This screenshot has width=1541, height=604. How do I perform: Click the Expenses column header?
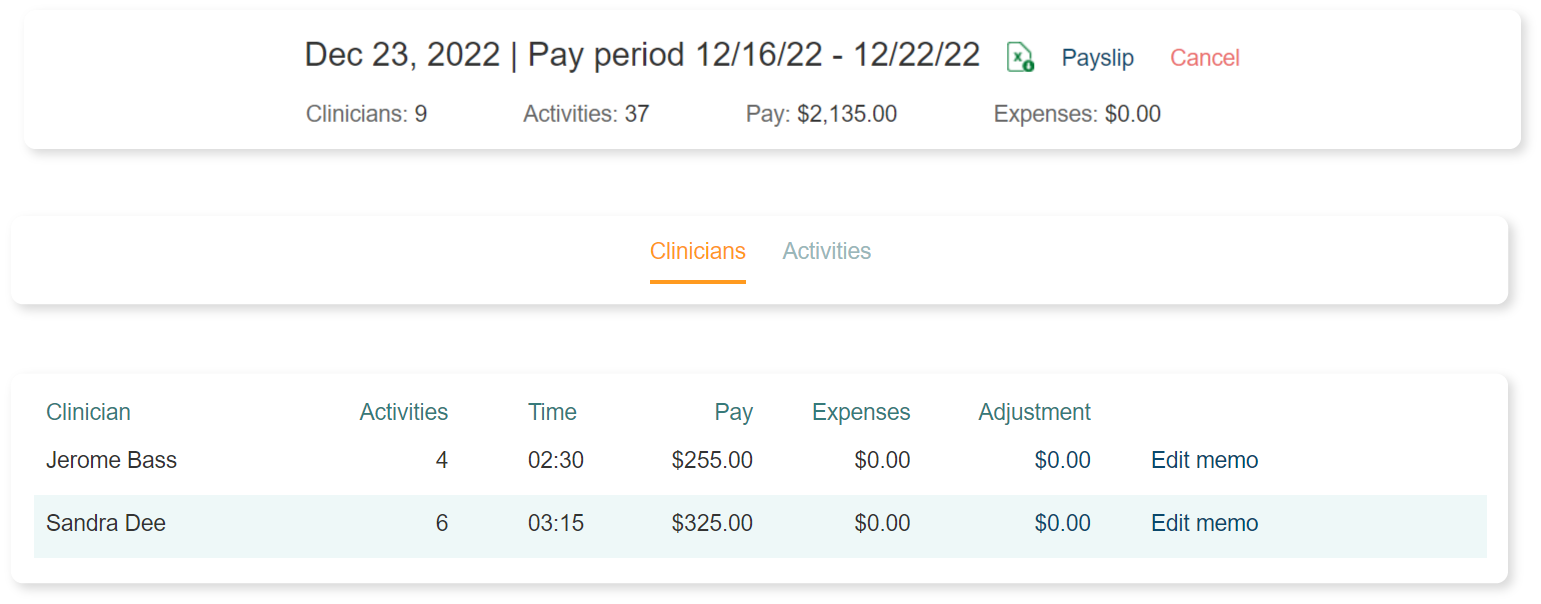pyautogui.click(x=860, y=412)
